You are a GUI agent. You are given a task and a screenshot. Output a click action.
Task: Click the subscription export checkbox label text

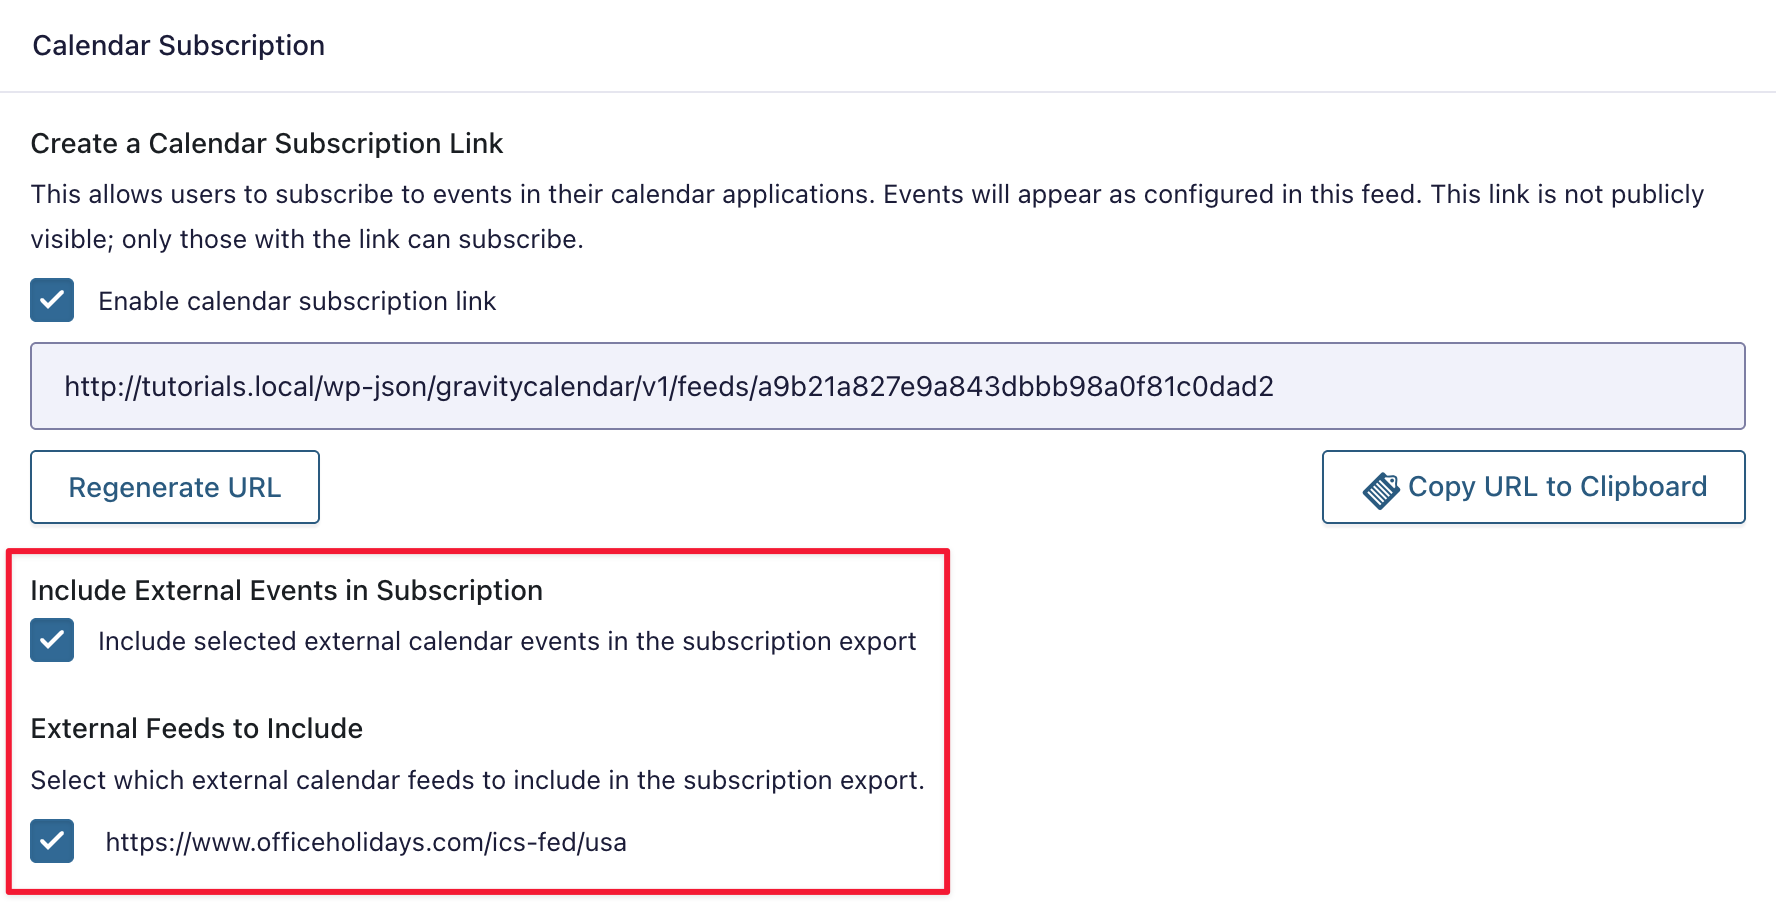tap(506, 641)
